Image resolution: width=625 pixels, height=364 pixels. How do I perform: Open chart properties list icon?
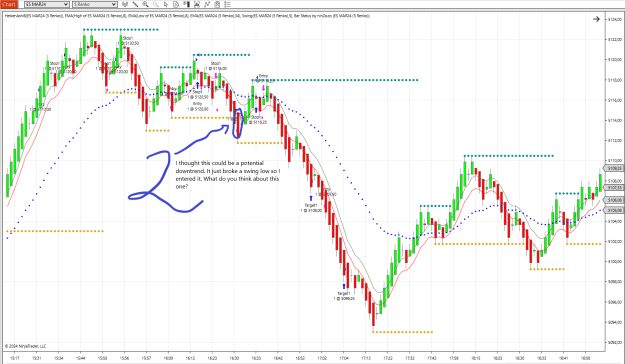point(228,4)
